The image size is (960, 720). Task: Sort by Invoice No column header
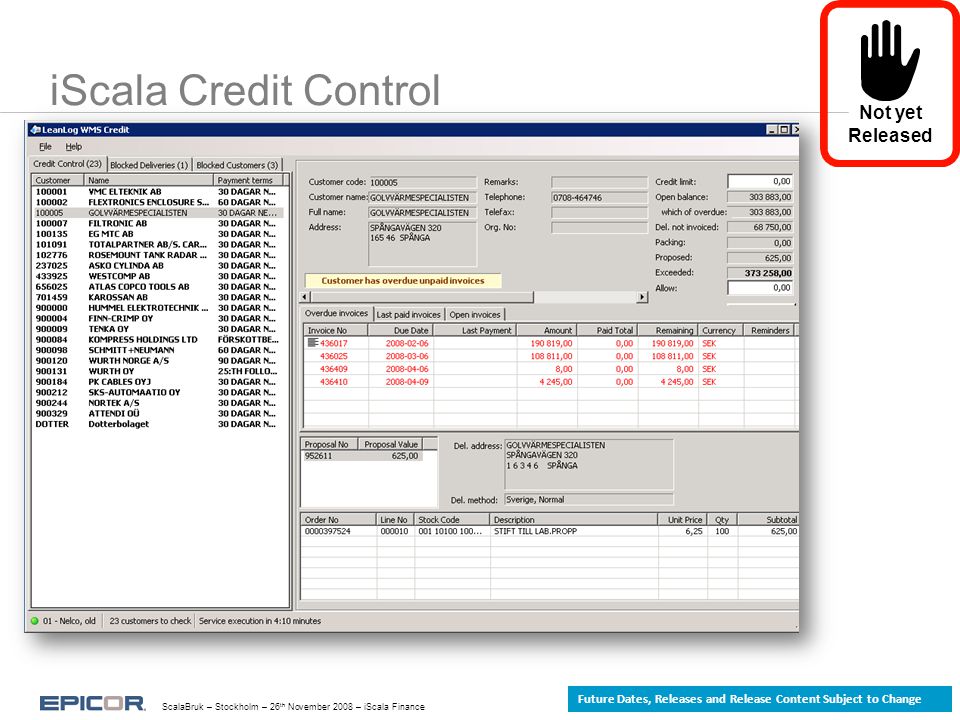point(336,331)
